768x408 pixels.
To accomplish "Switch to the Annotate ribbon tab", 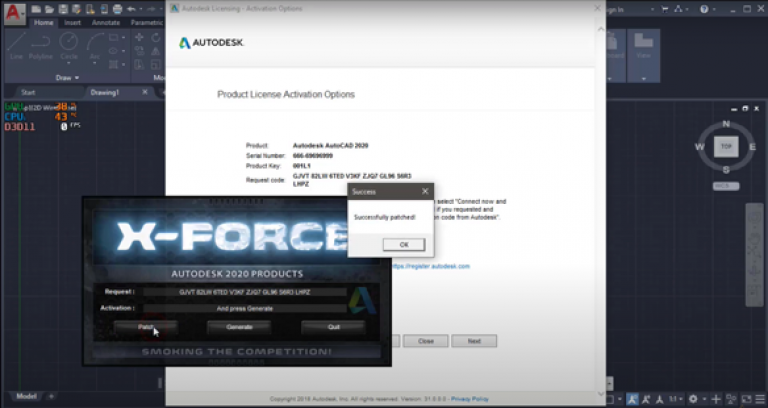I will 106,23.
